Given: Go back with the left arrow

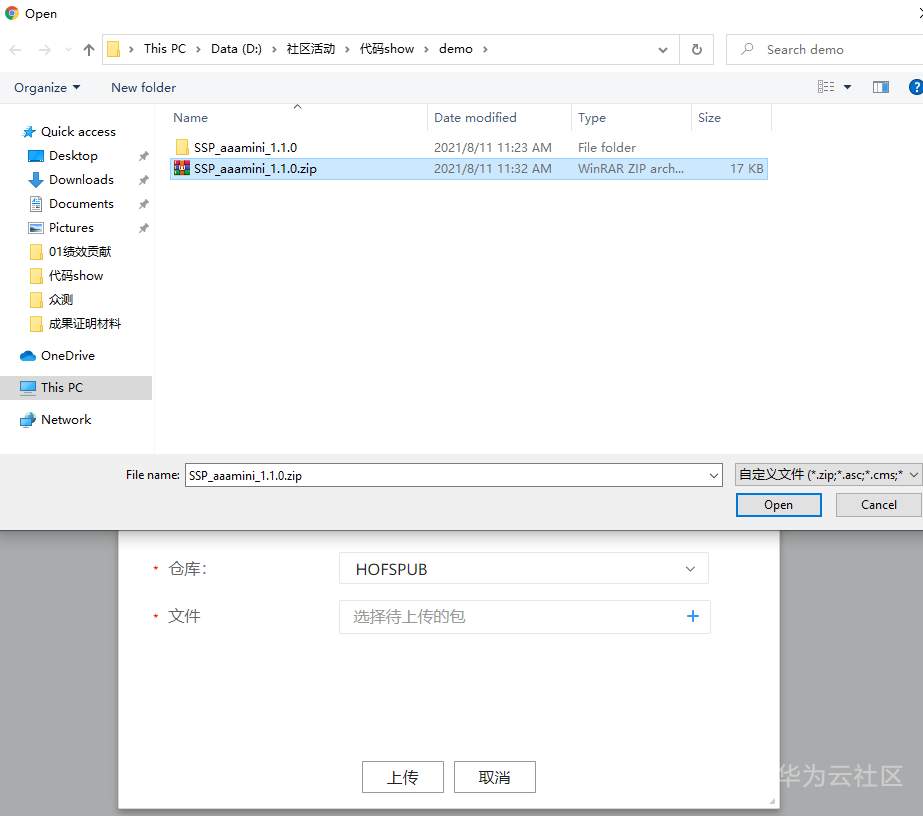Looking at the screenshot, I should coord(15,49).
